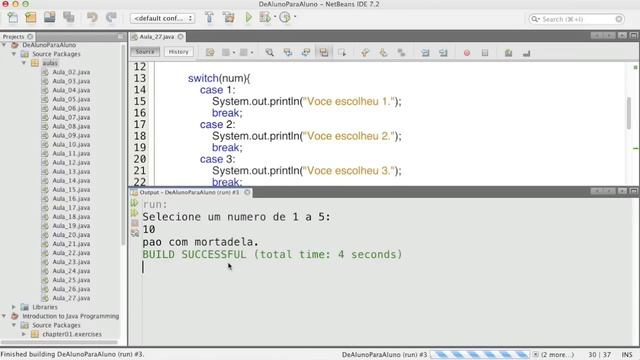The width and height of the screenshot is (640, 360).
Task: Select Aula_02.java in project tree
Action: [x=71, y=72]
